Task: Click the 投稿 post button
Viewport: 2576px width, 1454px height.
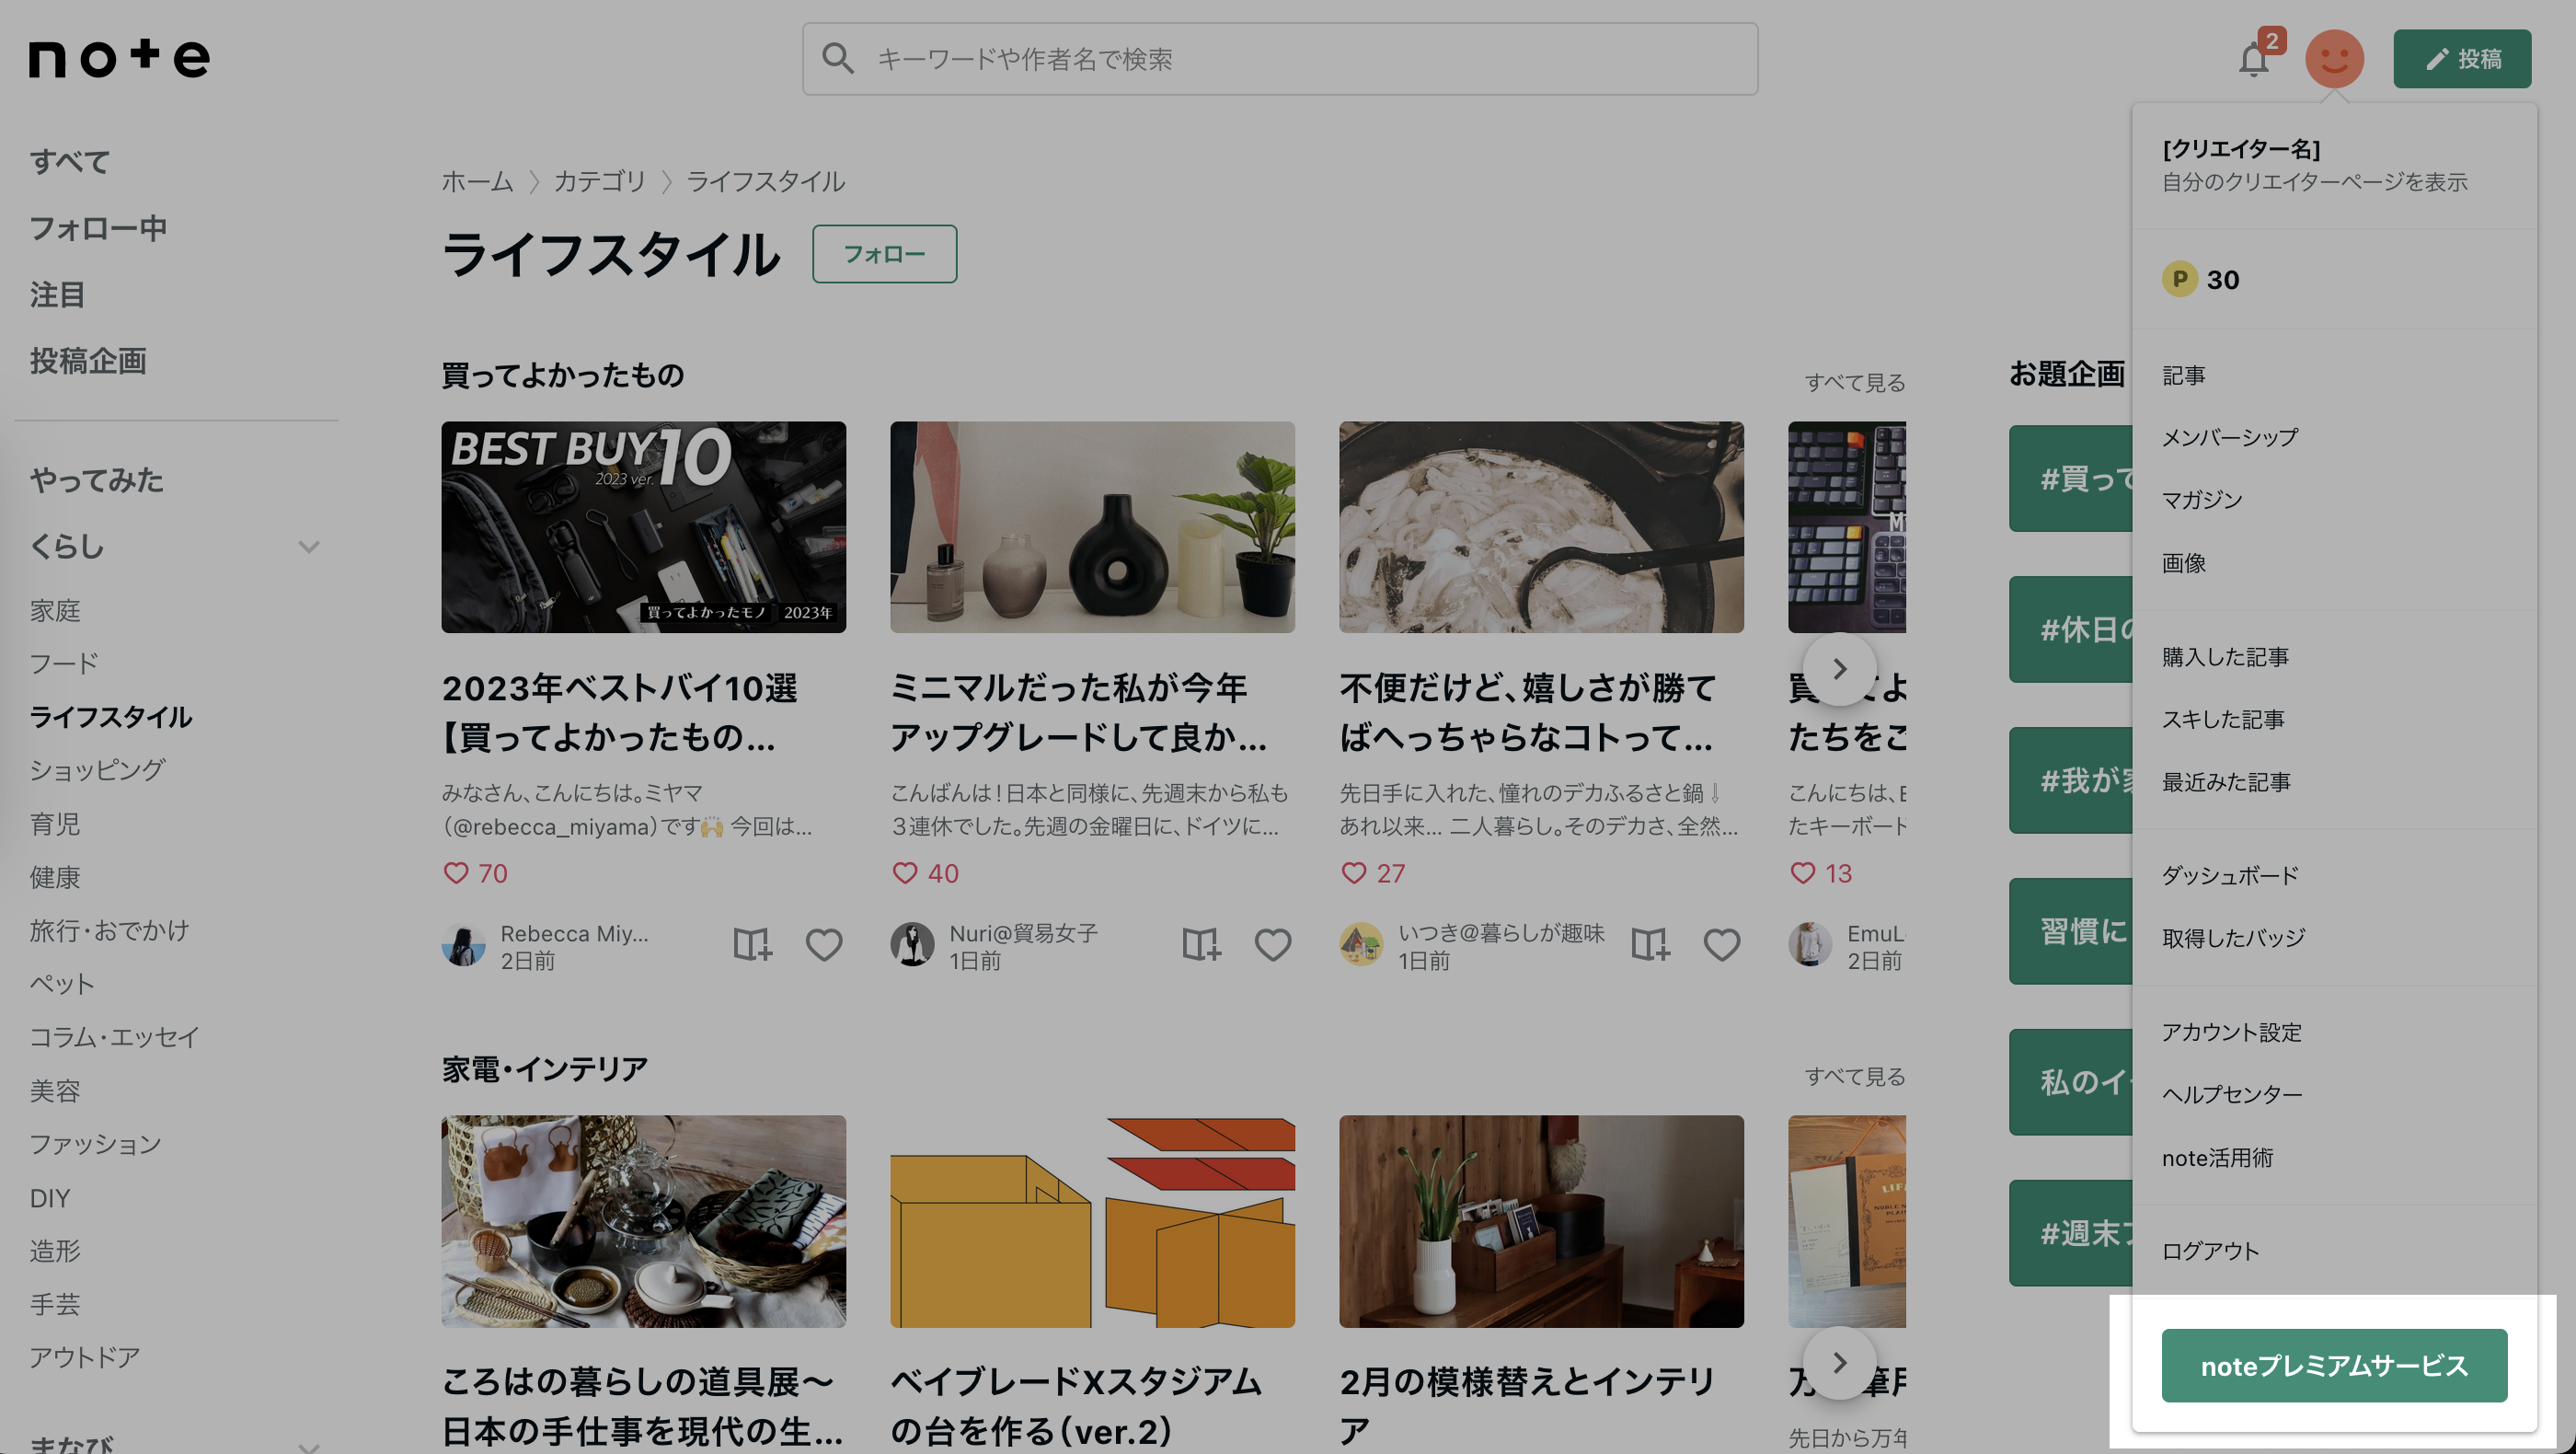Action: (2462, 59)
